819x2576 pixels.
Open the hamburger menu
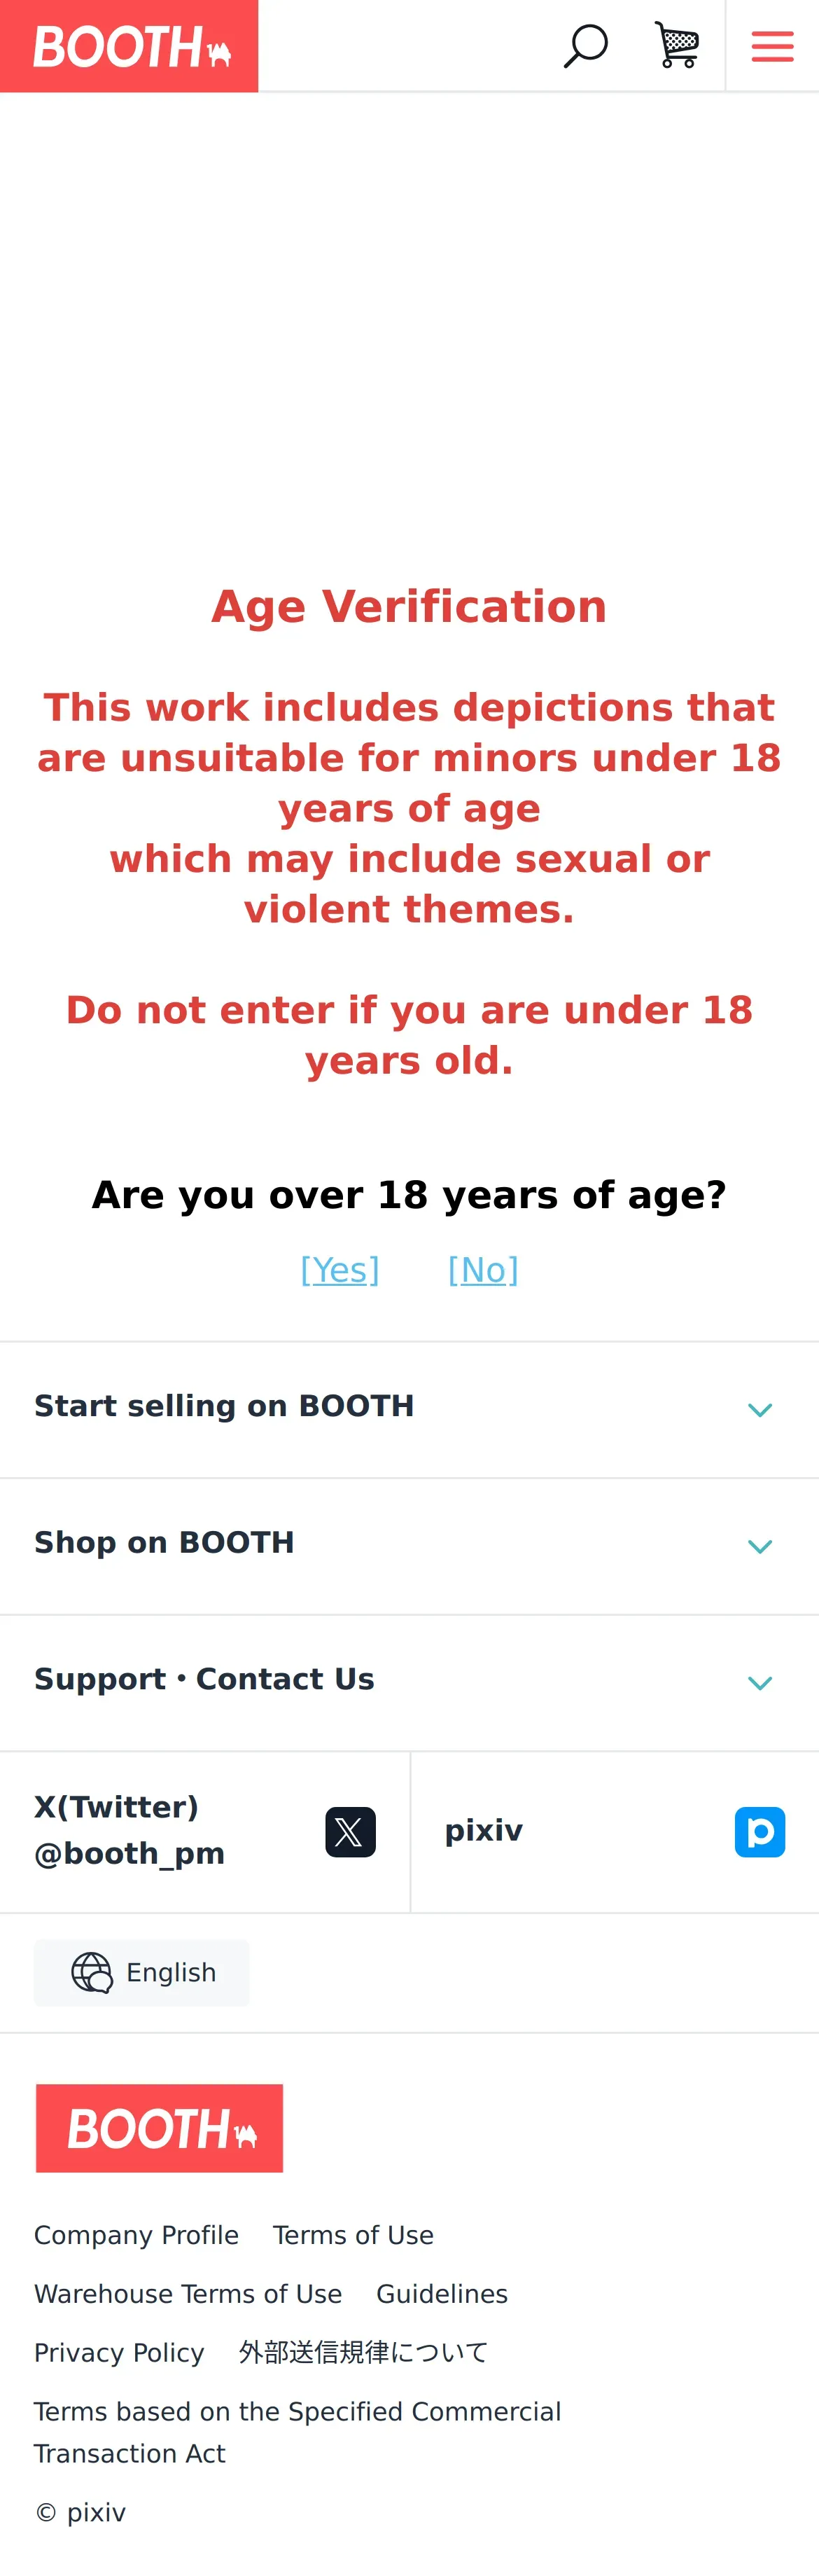(772, 46)
